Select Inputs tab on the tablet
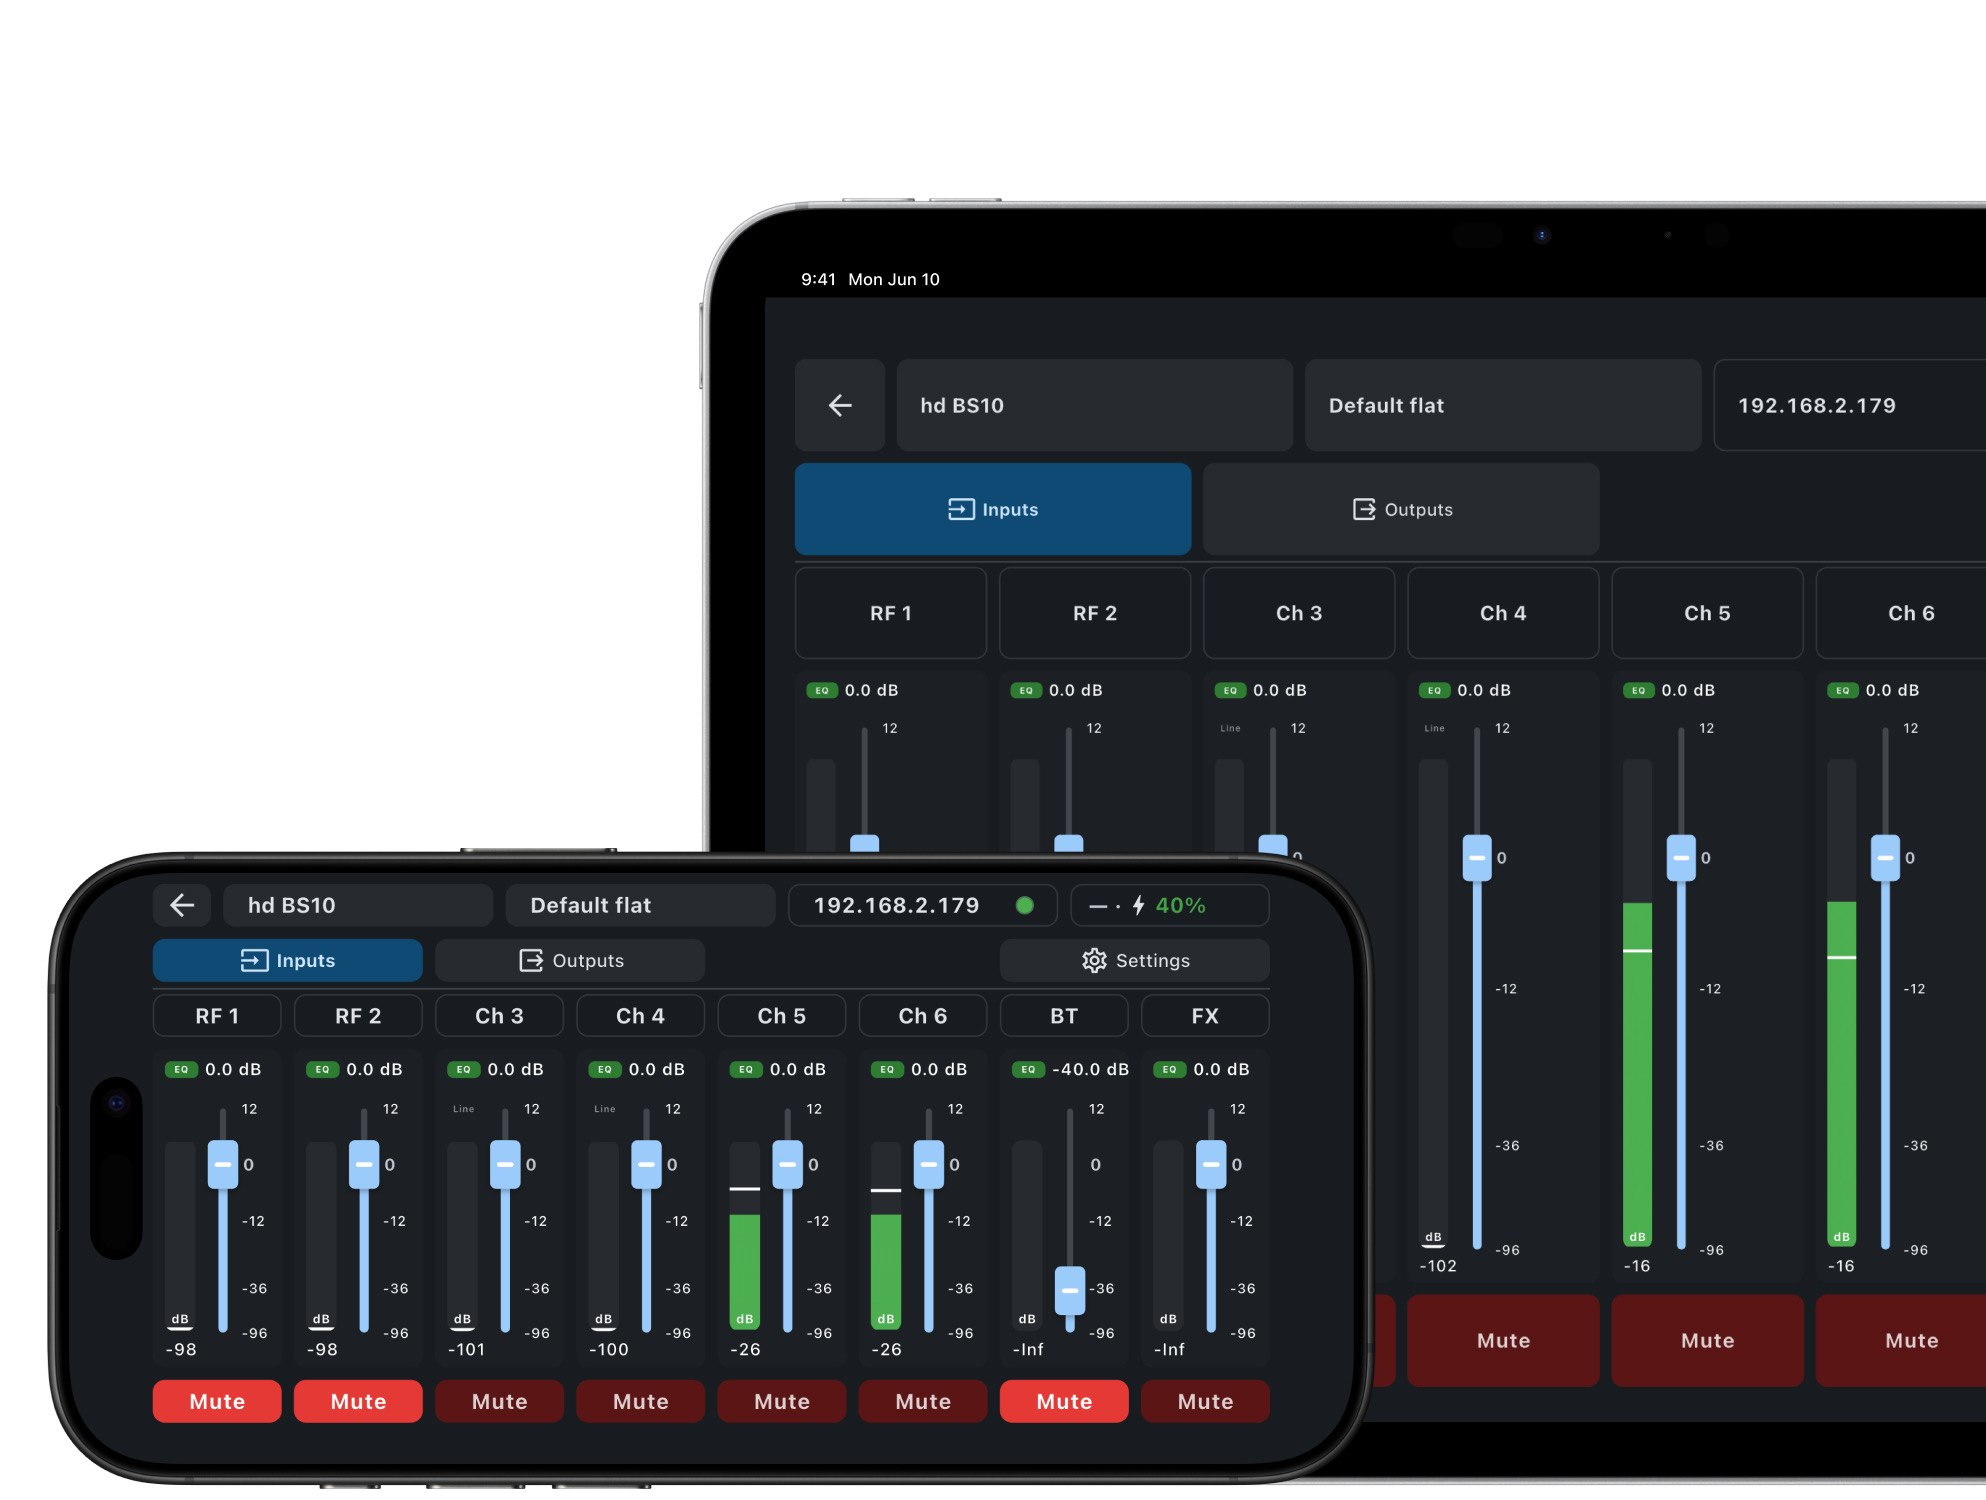 (993, 509)
